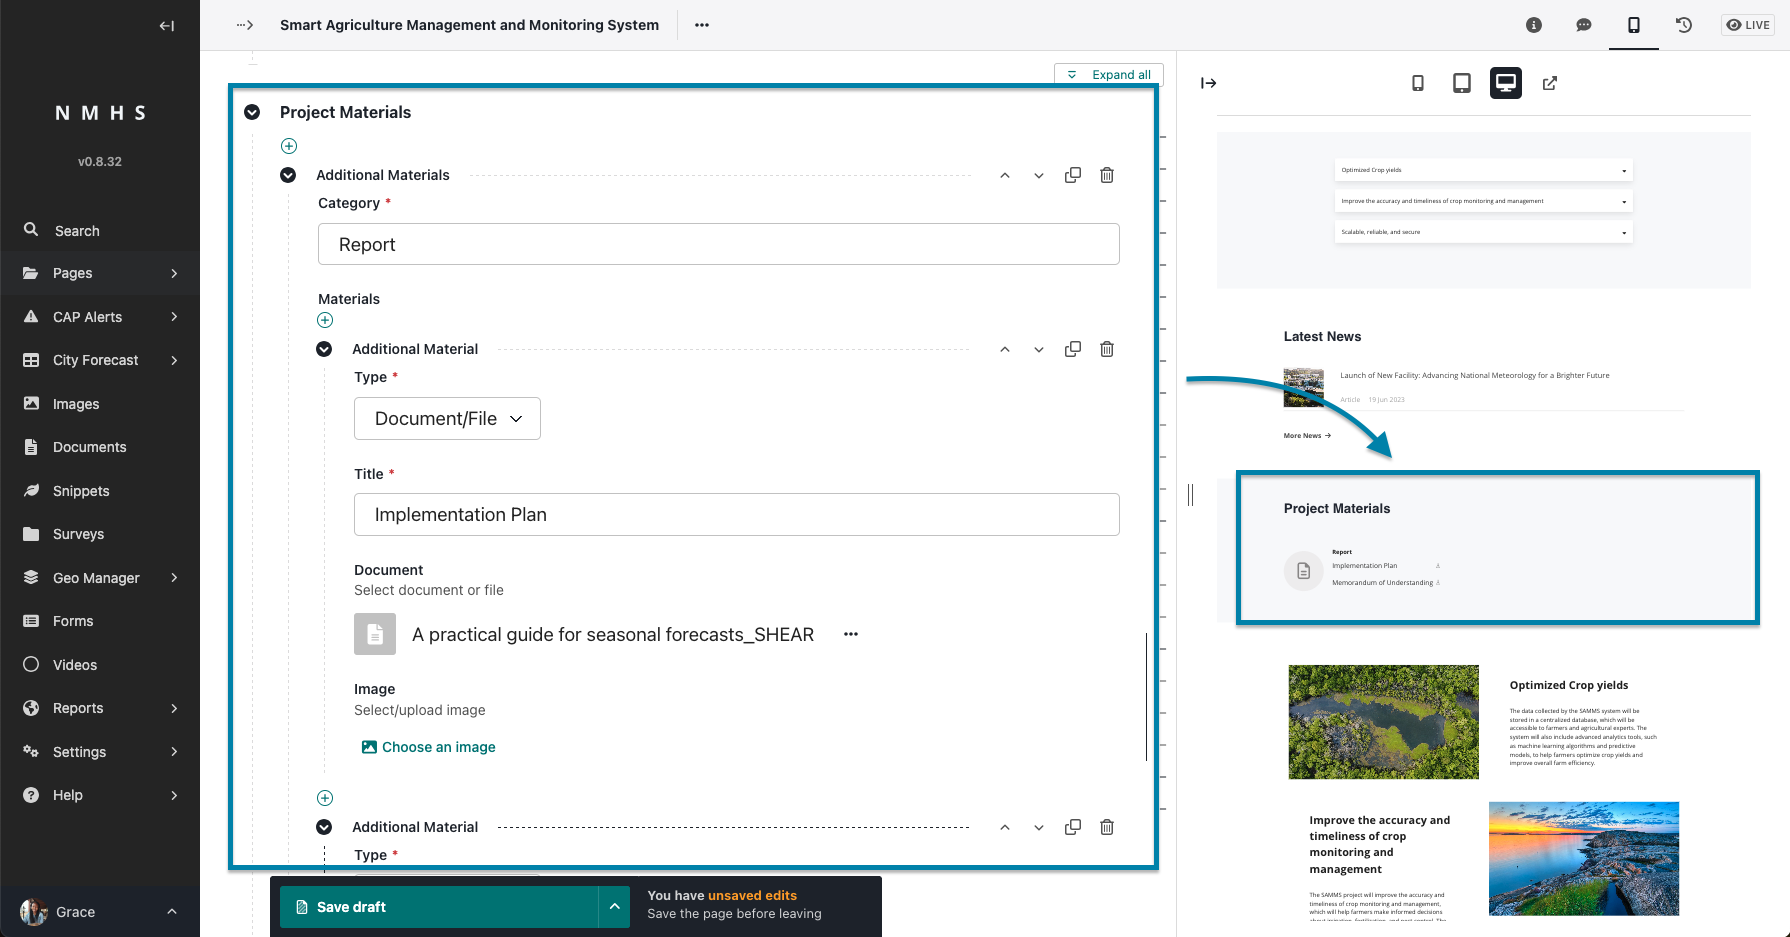The image size is (1790, 937).
Task: Toggle the preview panel icon in header
Action: pyautogui.click(x=1634, y=25)
